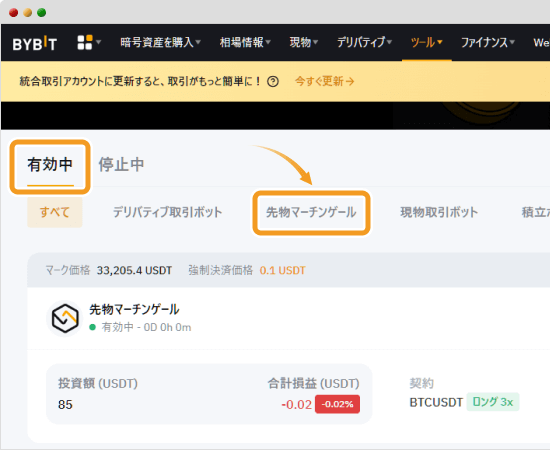Image resolution: width=550 pixels, height=450 pixels.
Task: Select the 現物取引ボット filter
Action: point(439,212)
